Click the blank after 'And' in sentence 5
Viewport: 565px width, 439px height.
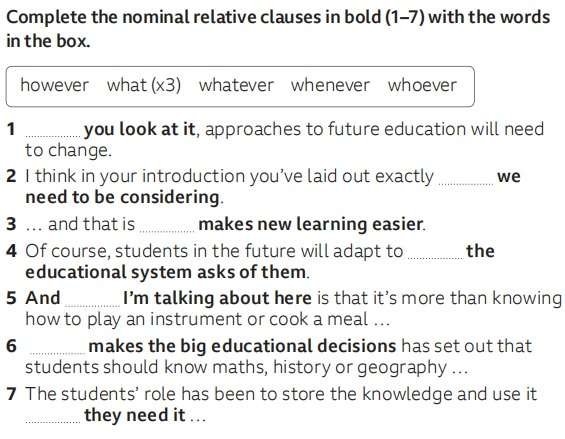click(x=92, y=301)
